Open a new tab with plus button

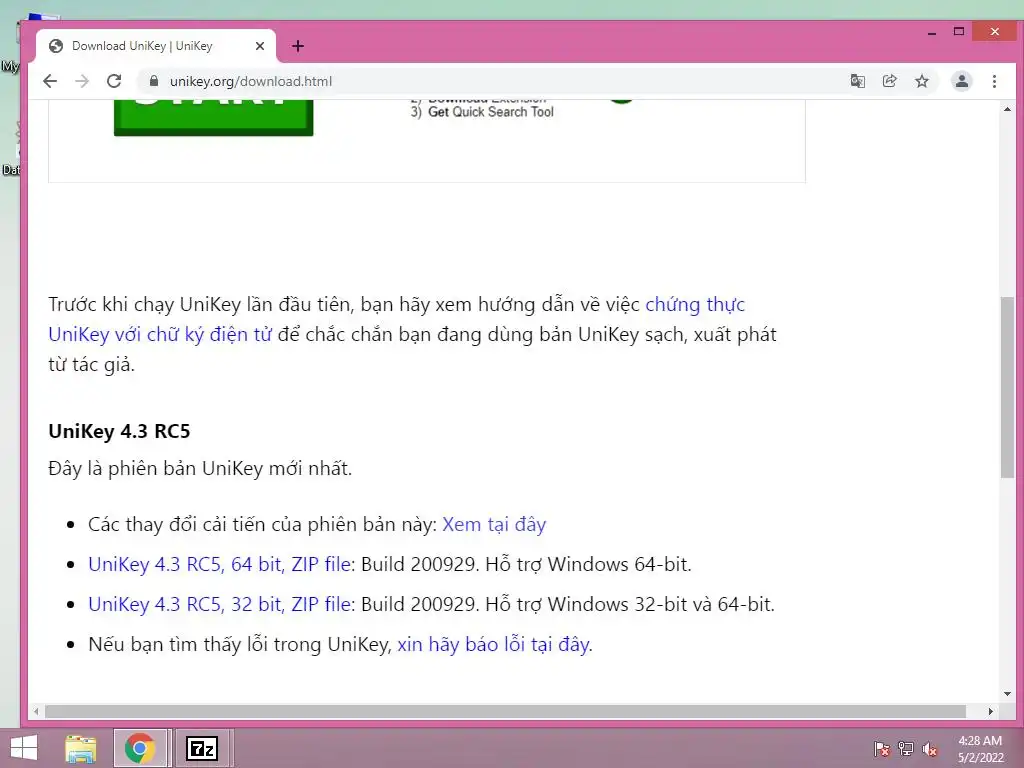298,46
